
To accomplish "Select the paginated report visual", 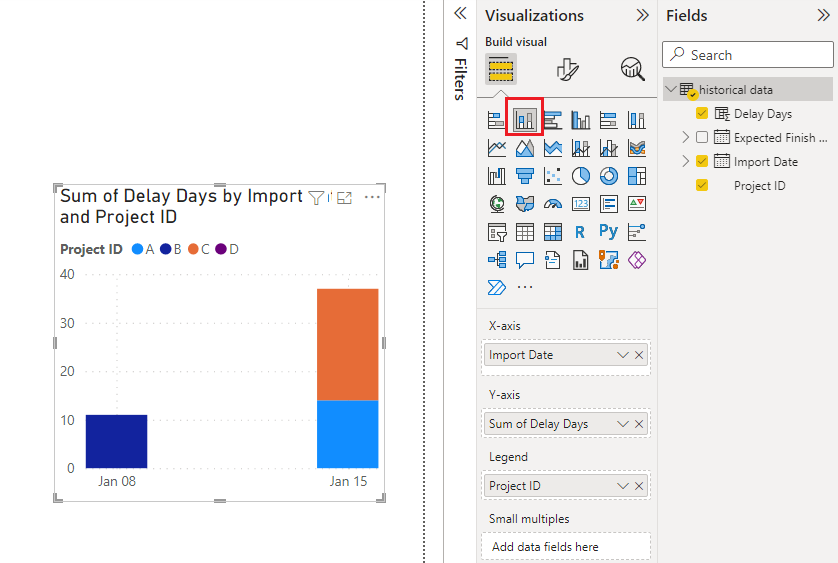I will [x=580, y=260].
